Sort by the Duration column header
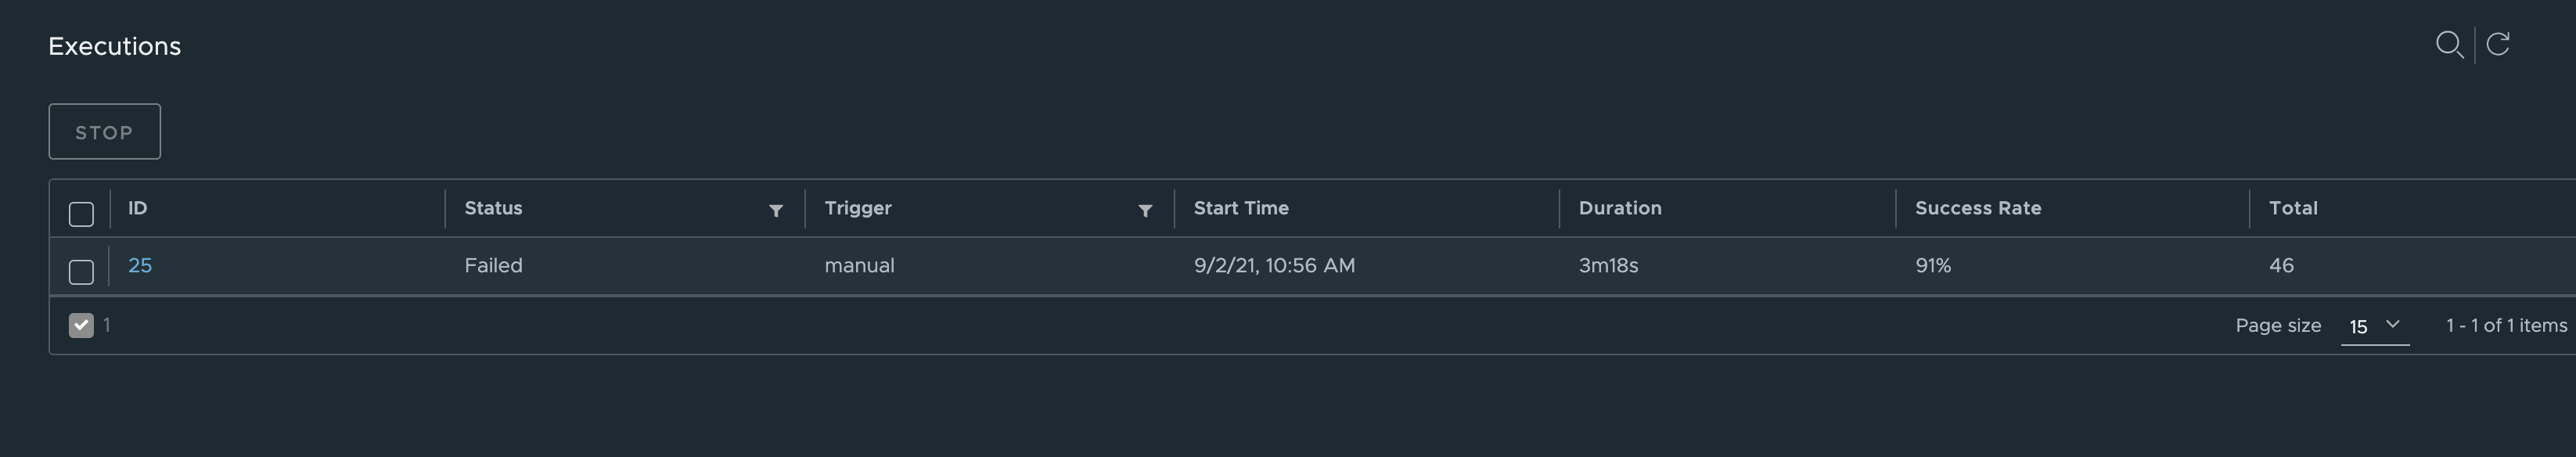Viewport: 2576px width, 457px height. pos(1620,208)
